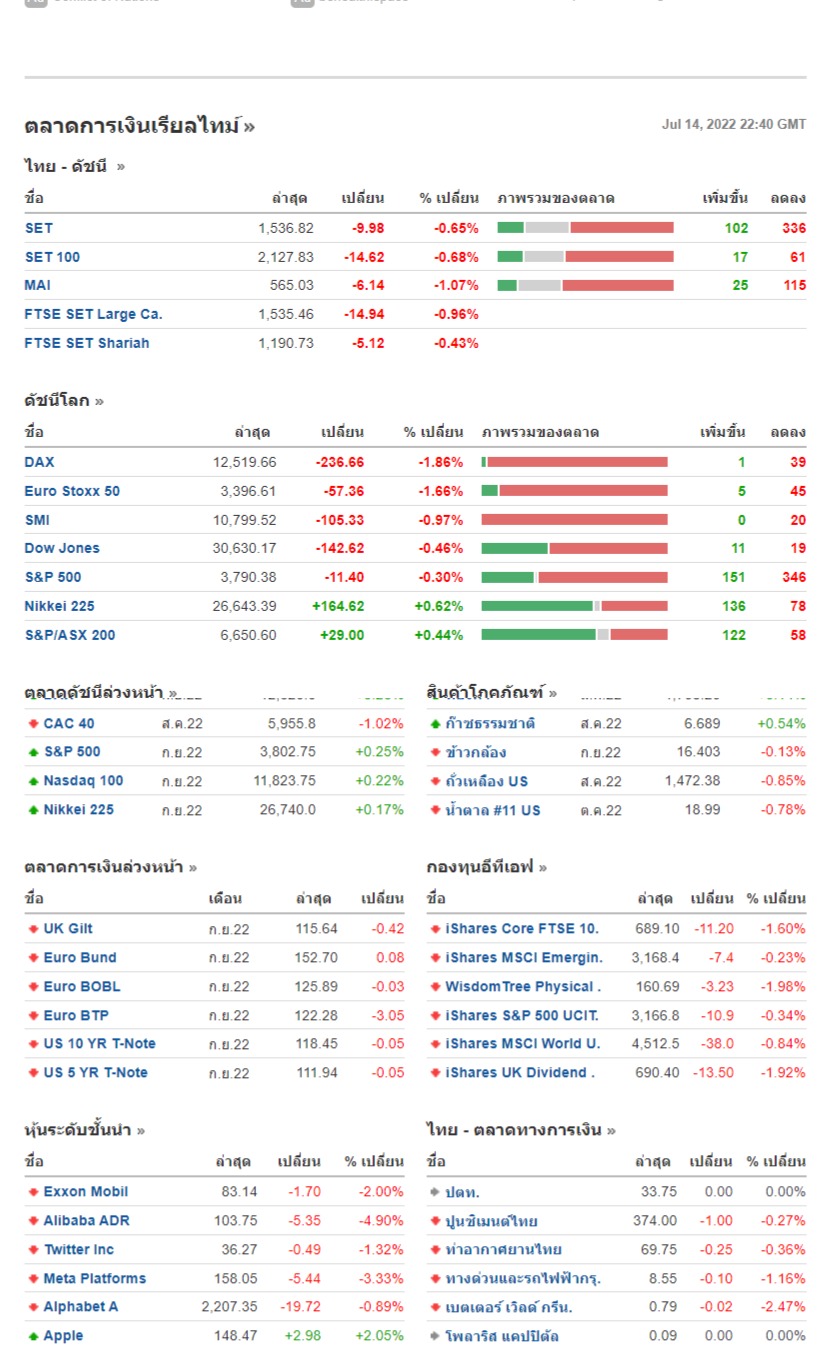Click red arrow icon beside UK Gilt
This screenshot has width=826, height=1364.
pyautogui.click(x=33, y=929)
